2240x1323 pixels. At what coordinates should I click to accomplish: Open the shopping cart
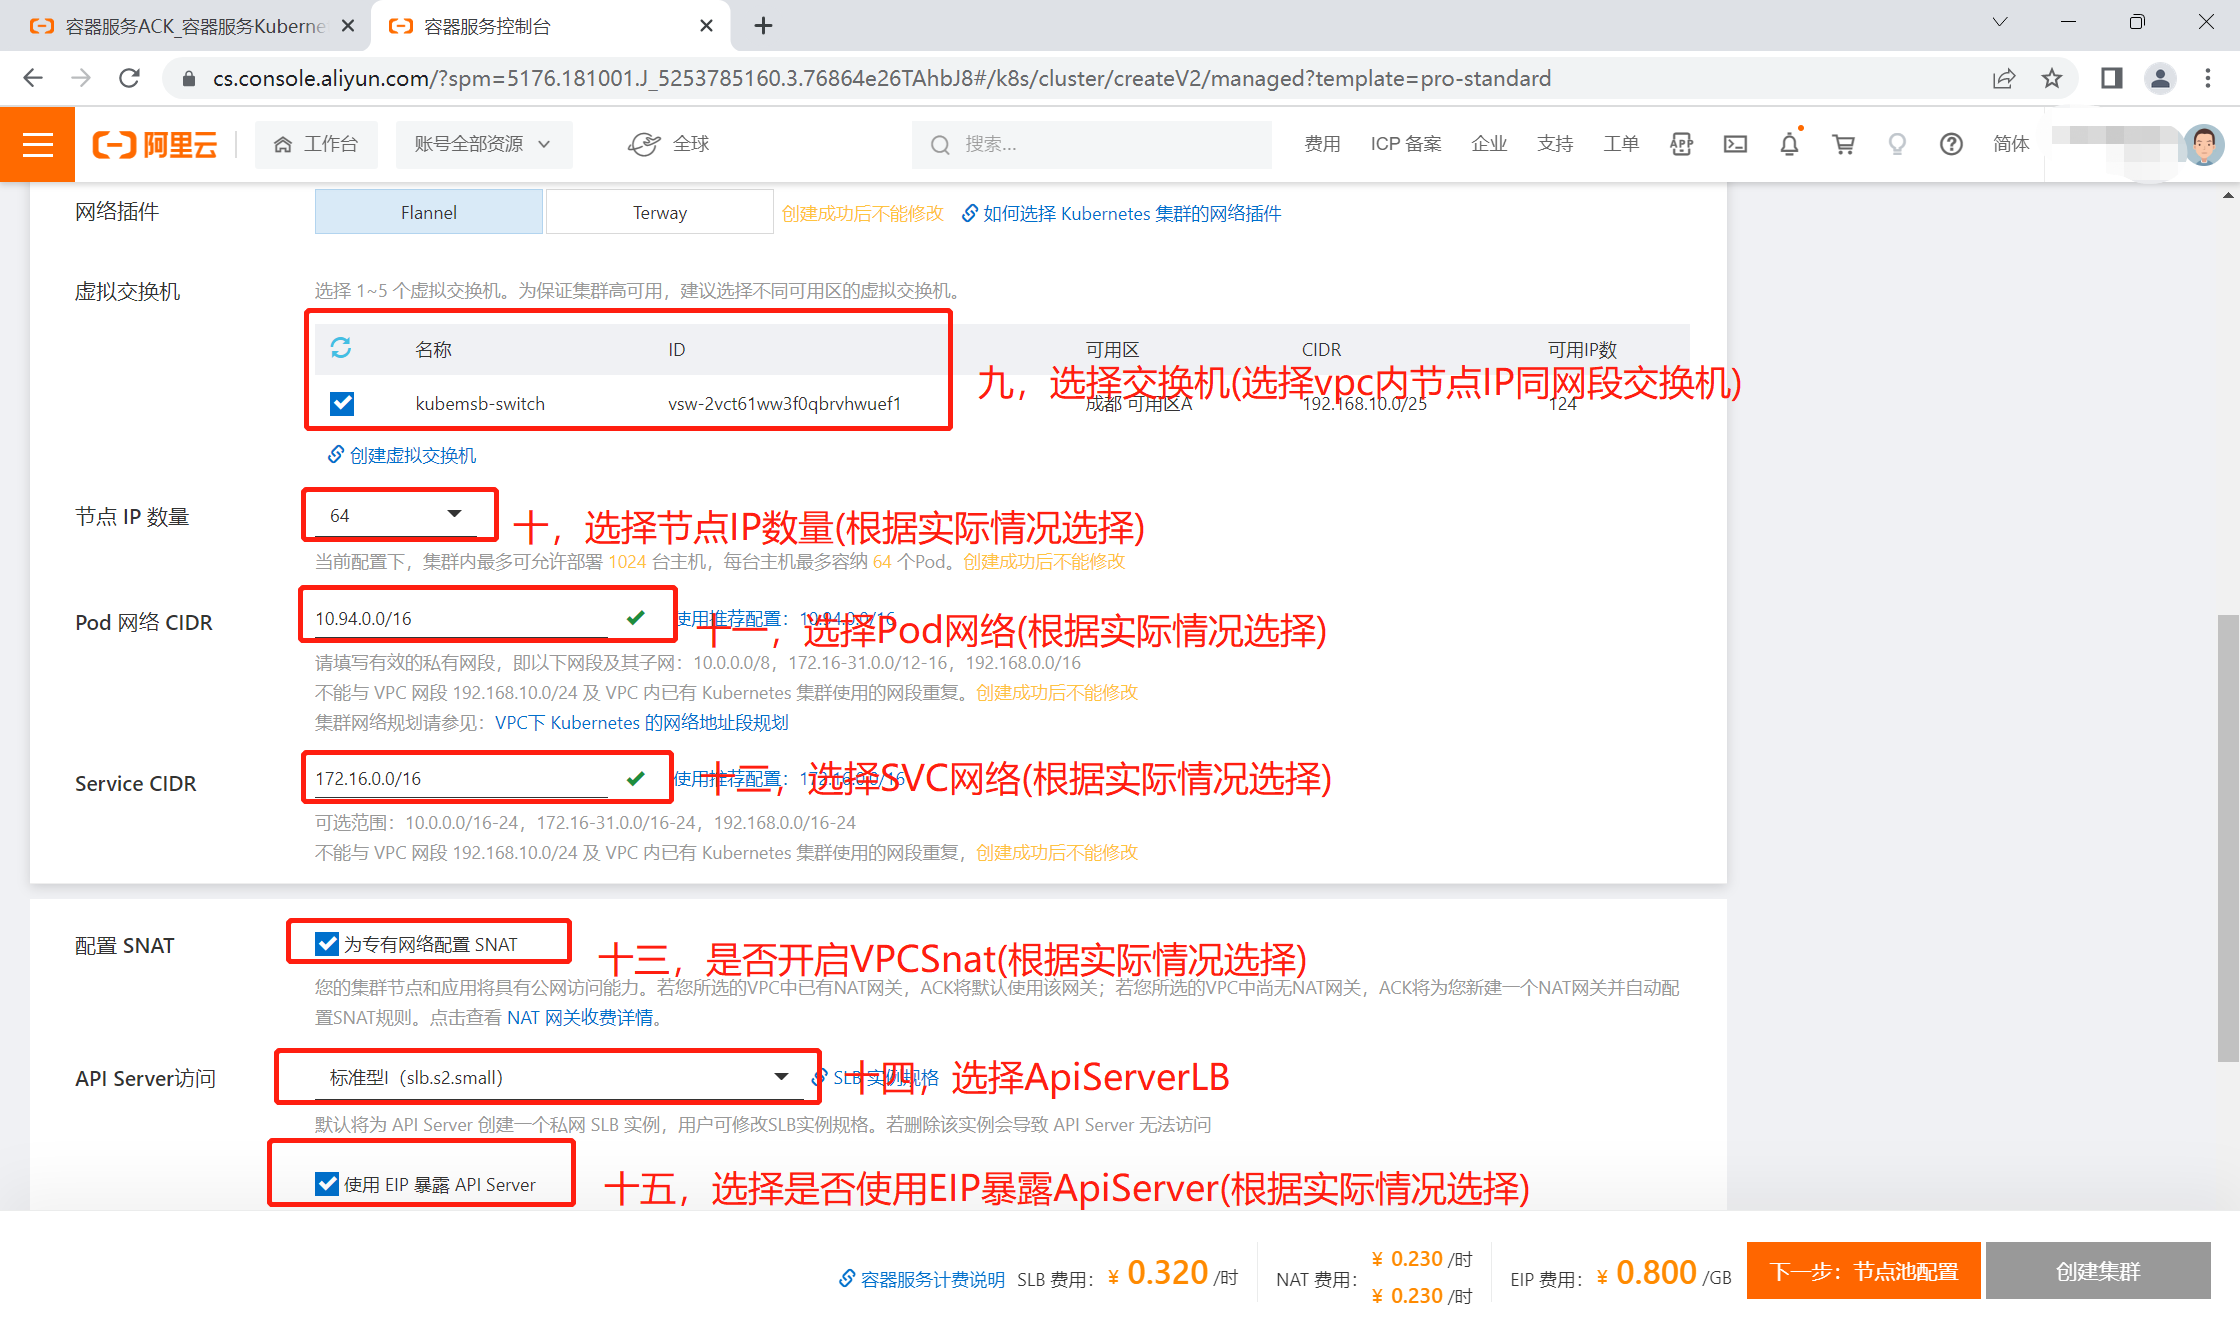1843,145
